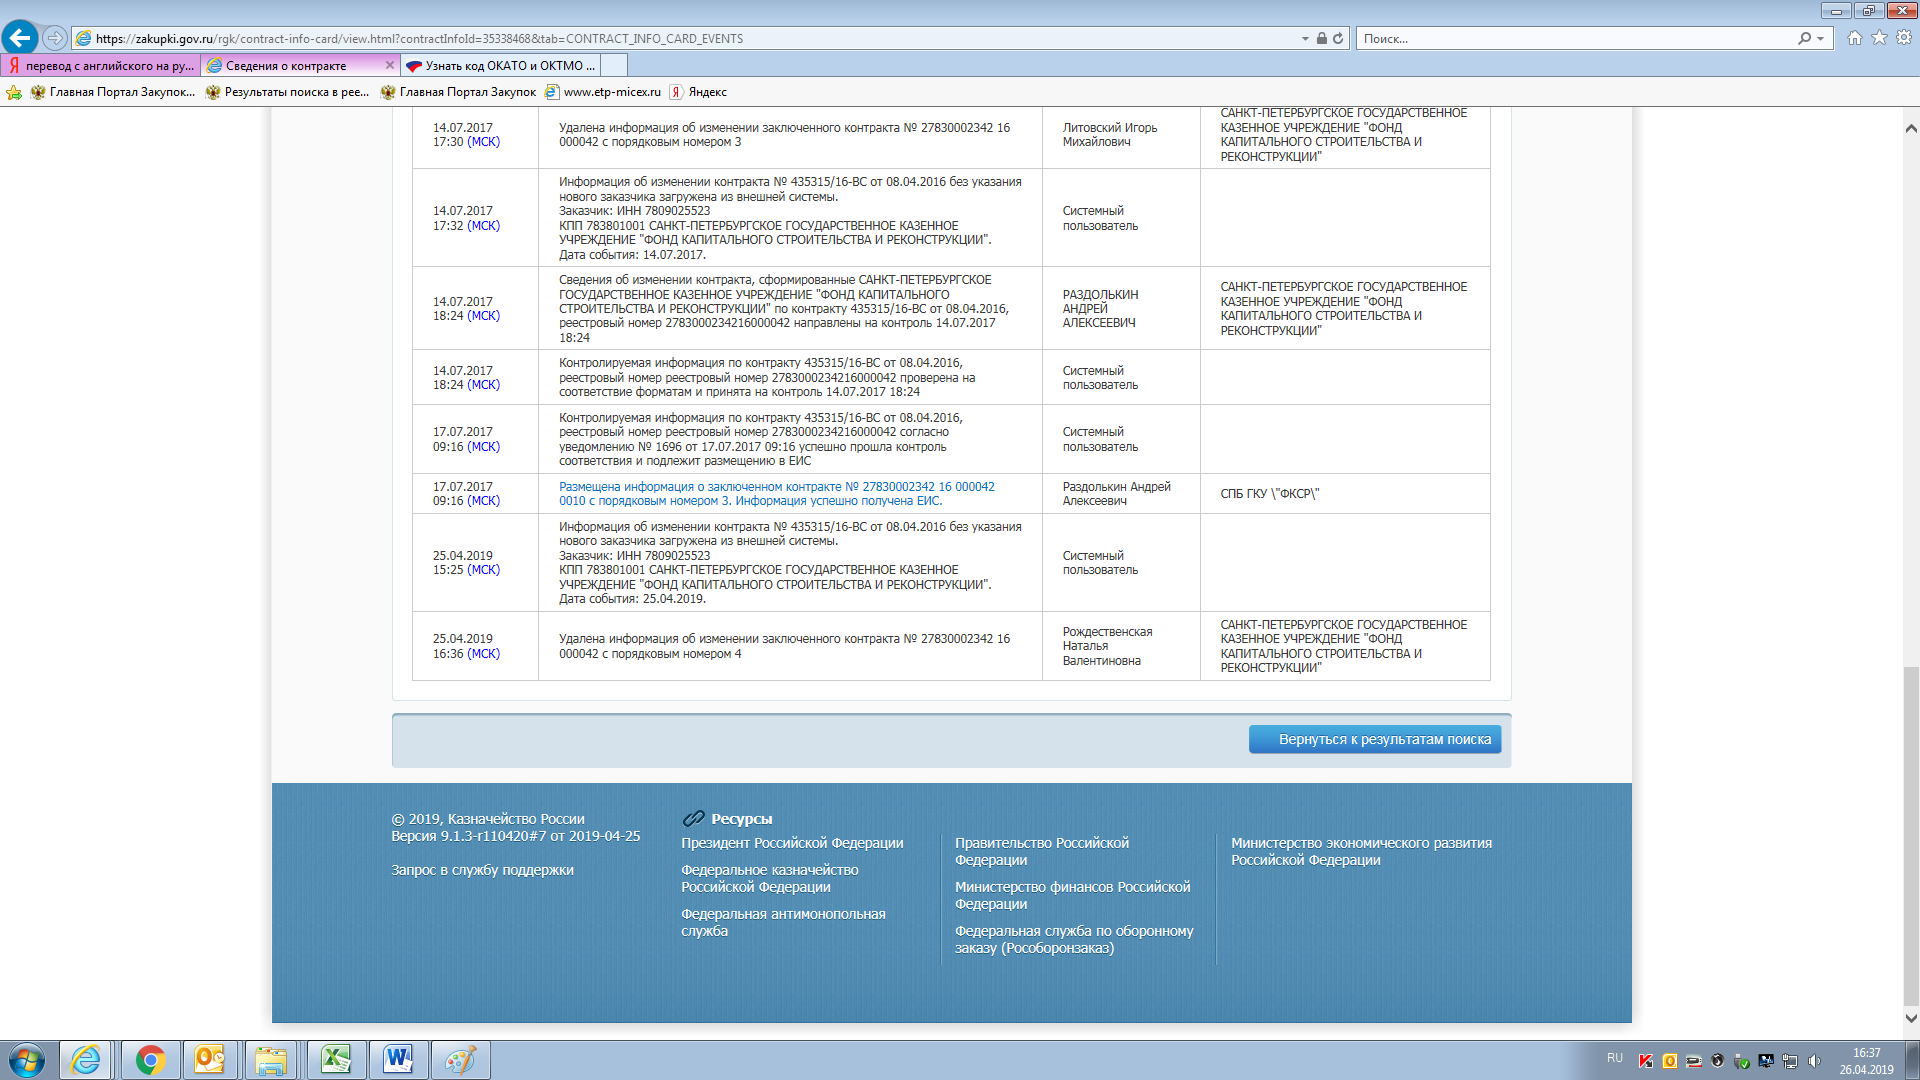This screenshot has width=1920, height=1080.
Task: Switch to the 'перевод с английского' tab
Action: pyautogui.click(x=100, y=65)
